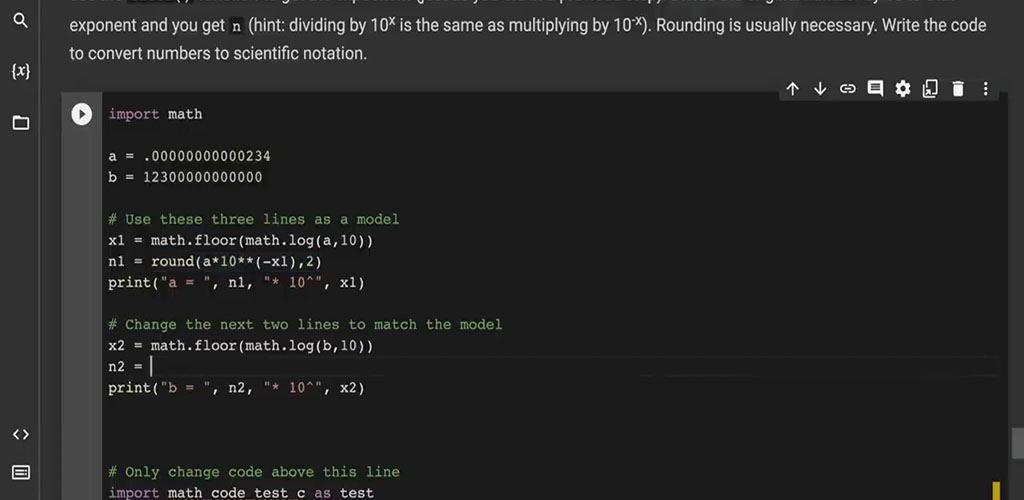Click the line 'n1 = round(a*10**(-x1),2)'
This screenshot has height=500, width=1024.
click(x=216, y=262)
